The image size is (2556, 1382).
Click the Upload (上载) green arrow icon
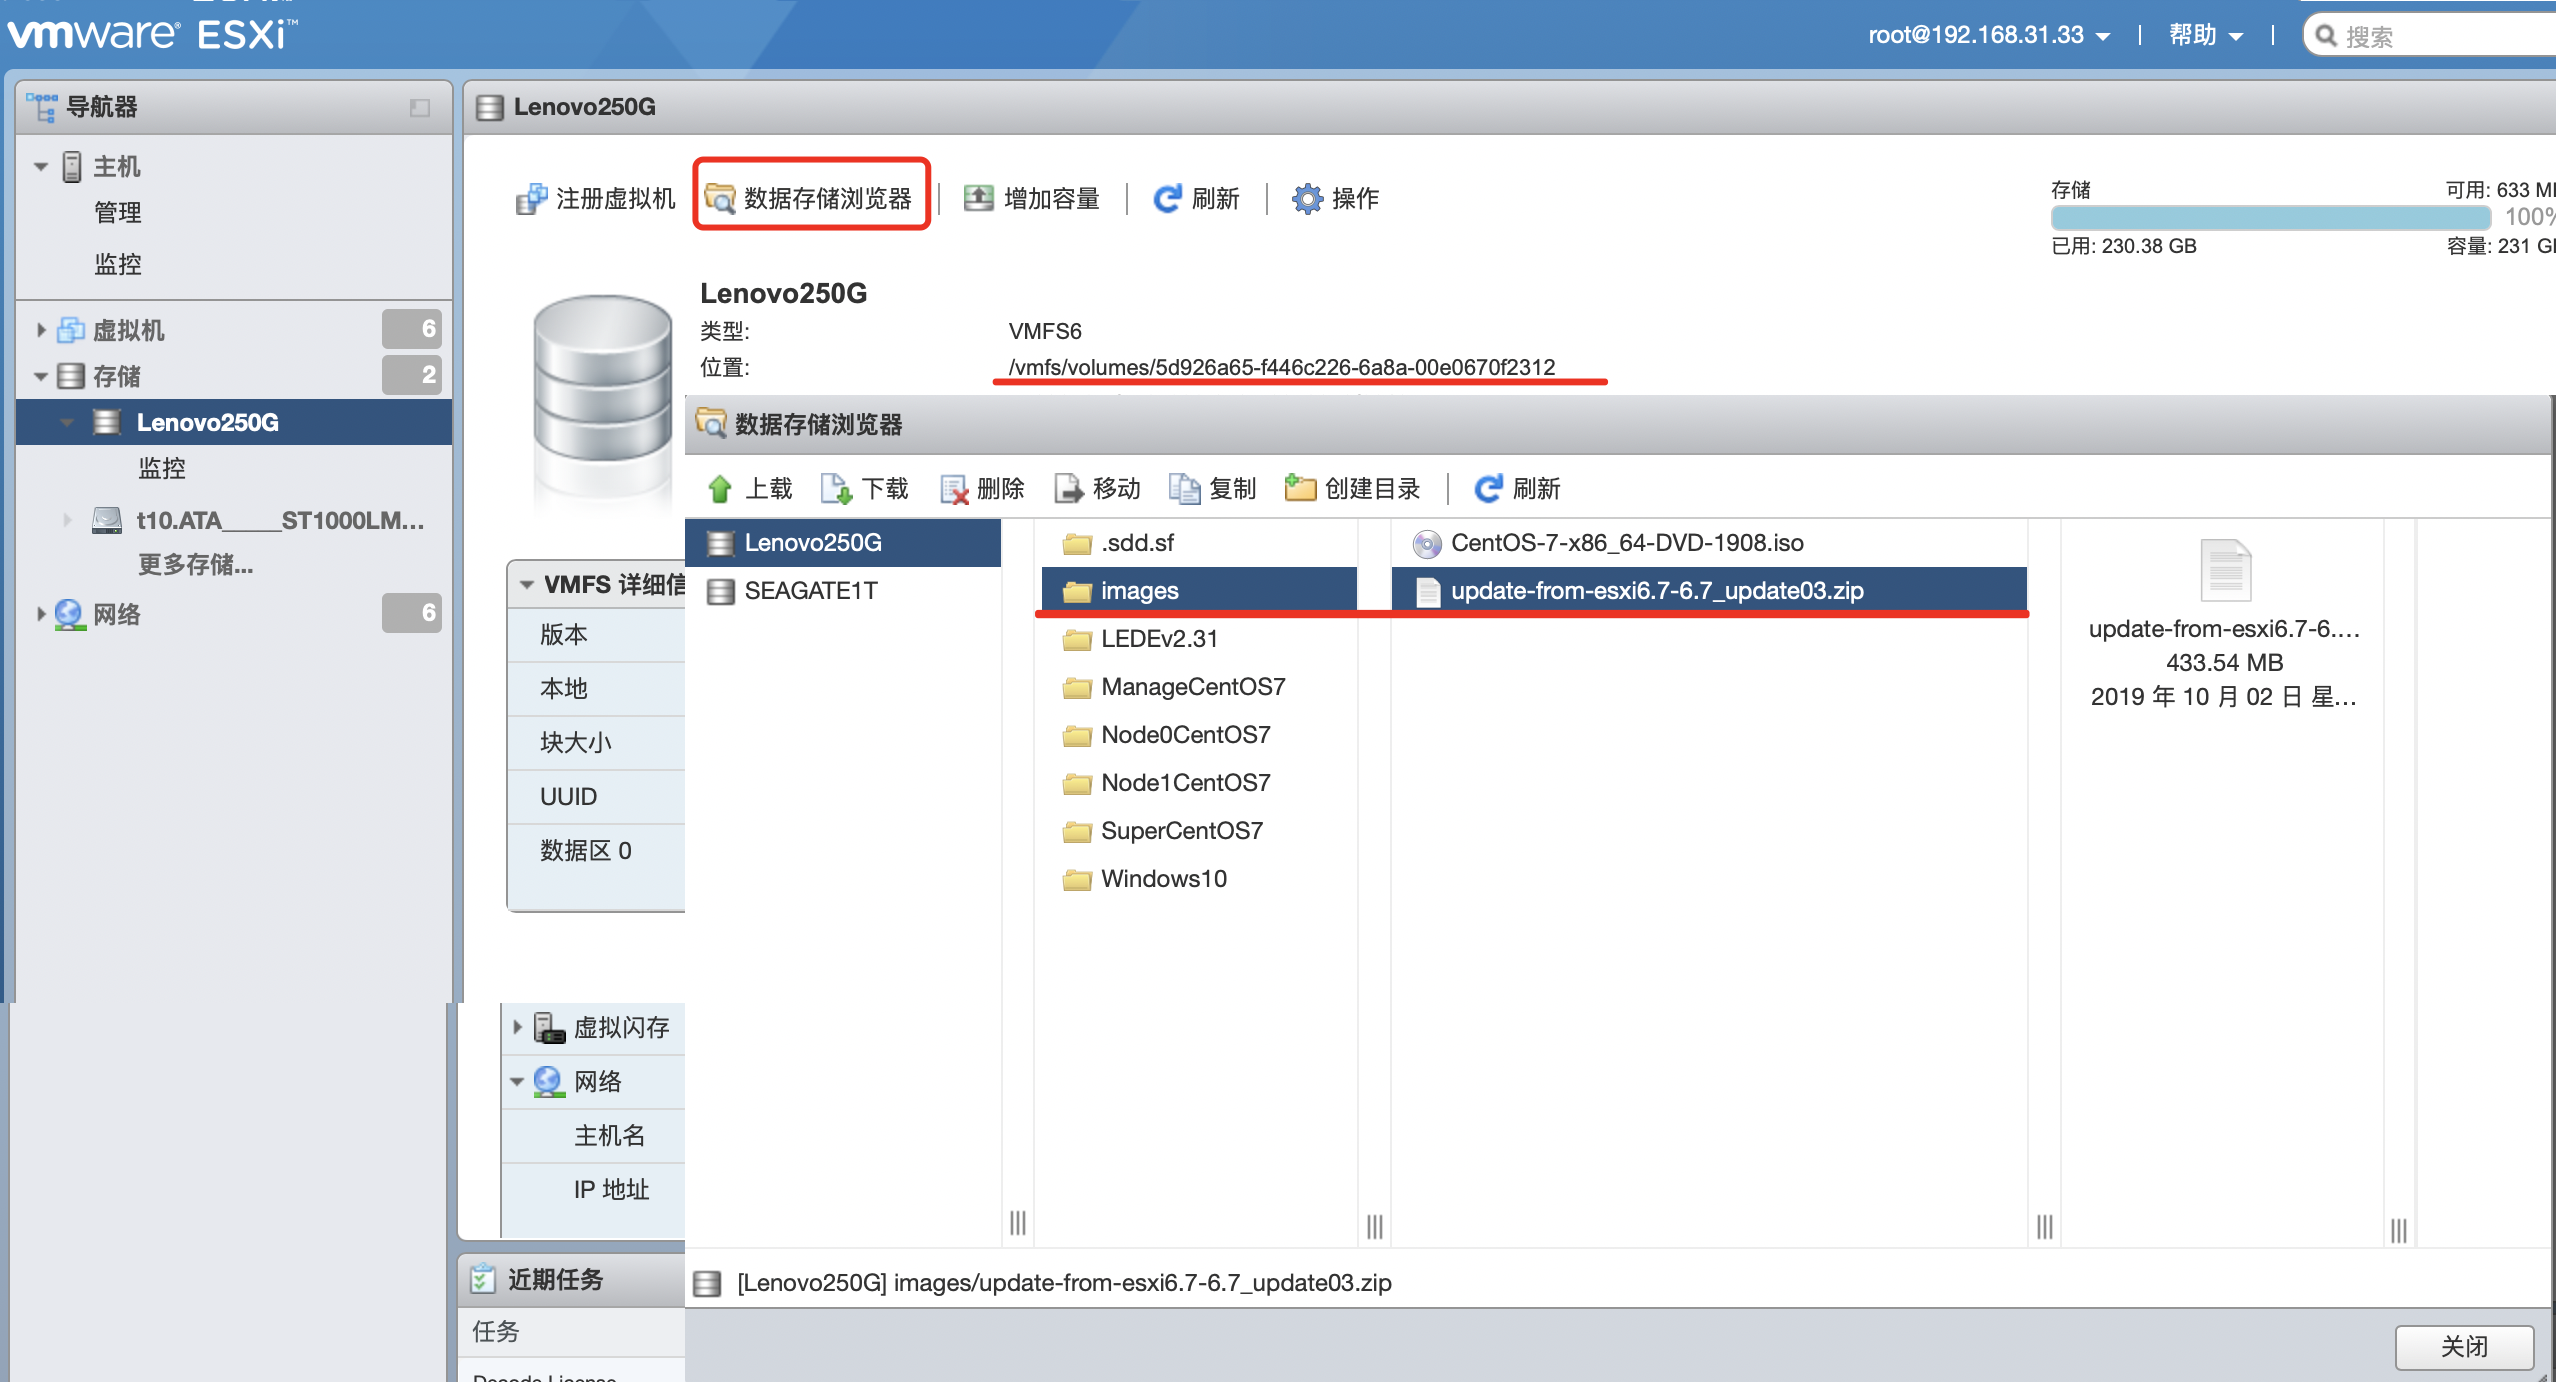click(x=719, y=488)
